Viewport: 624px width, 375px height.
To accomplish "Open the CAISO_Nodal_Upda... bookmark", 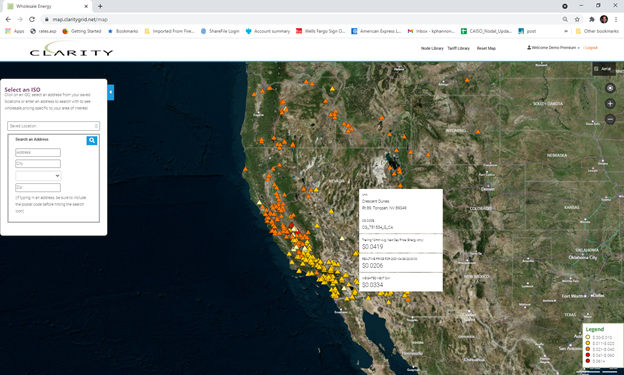I will [x=486, y=31].
